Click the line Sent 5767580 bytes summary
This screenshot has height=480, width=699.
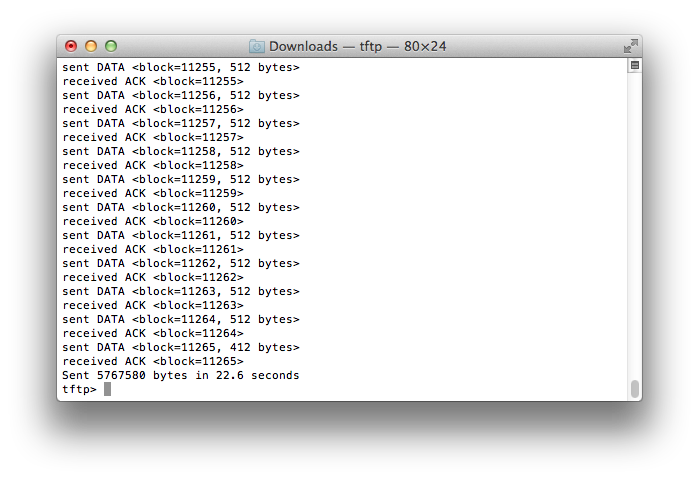point(181,375)
